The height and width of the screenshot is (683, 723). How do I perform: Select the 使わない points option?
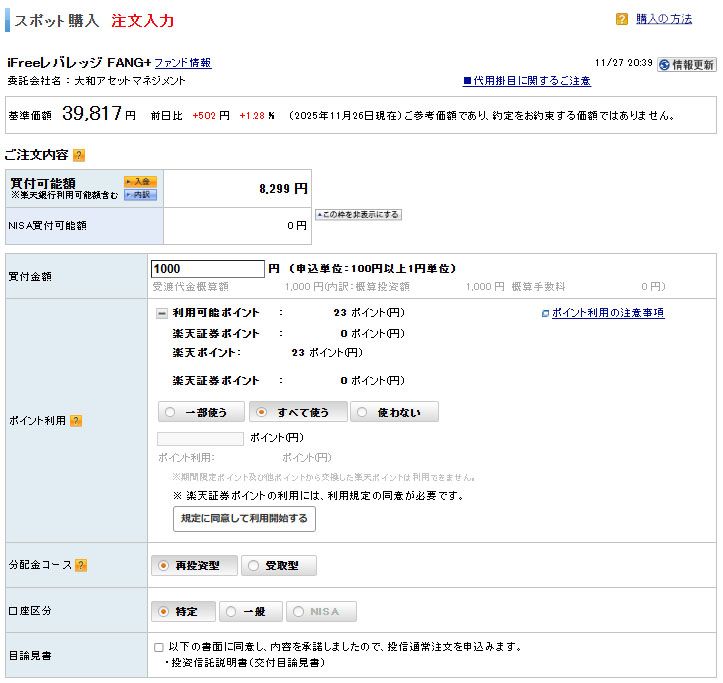394,412
